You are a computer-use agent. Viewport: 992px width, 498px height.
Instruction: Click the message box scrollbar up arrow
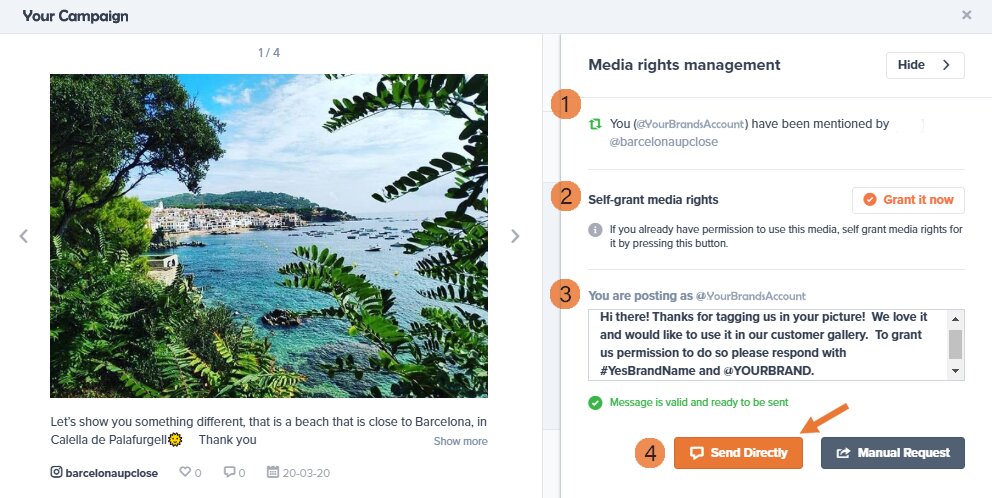(x=956, y=316)
